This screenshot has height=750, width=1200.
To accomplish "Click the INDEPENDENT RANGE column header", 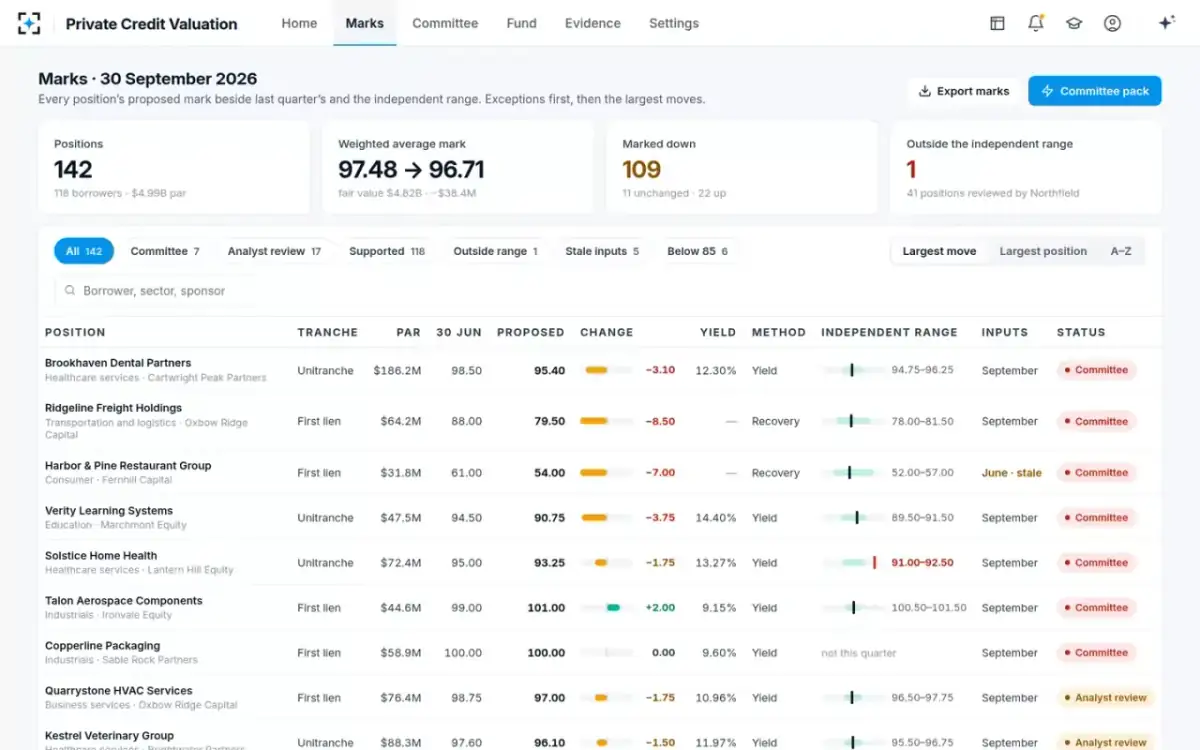I will 889,332.
